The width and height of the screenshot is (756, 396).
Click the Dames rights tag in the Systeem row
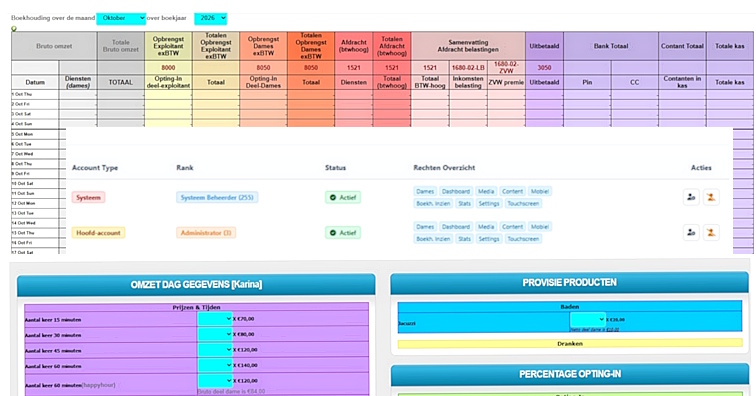425,191
